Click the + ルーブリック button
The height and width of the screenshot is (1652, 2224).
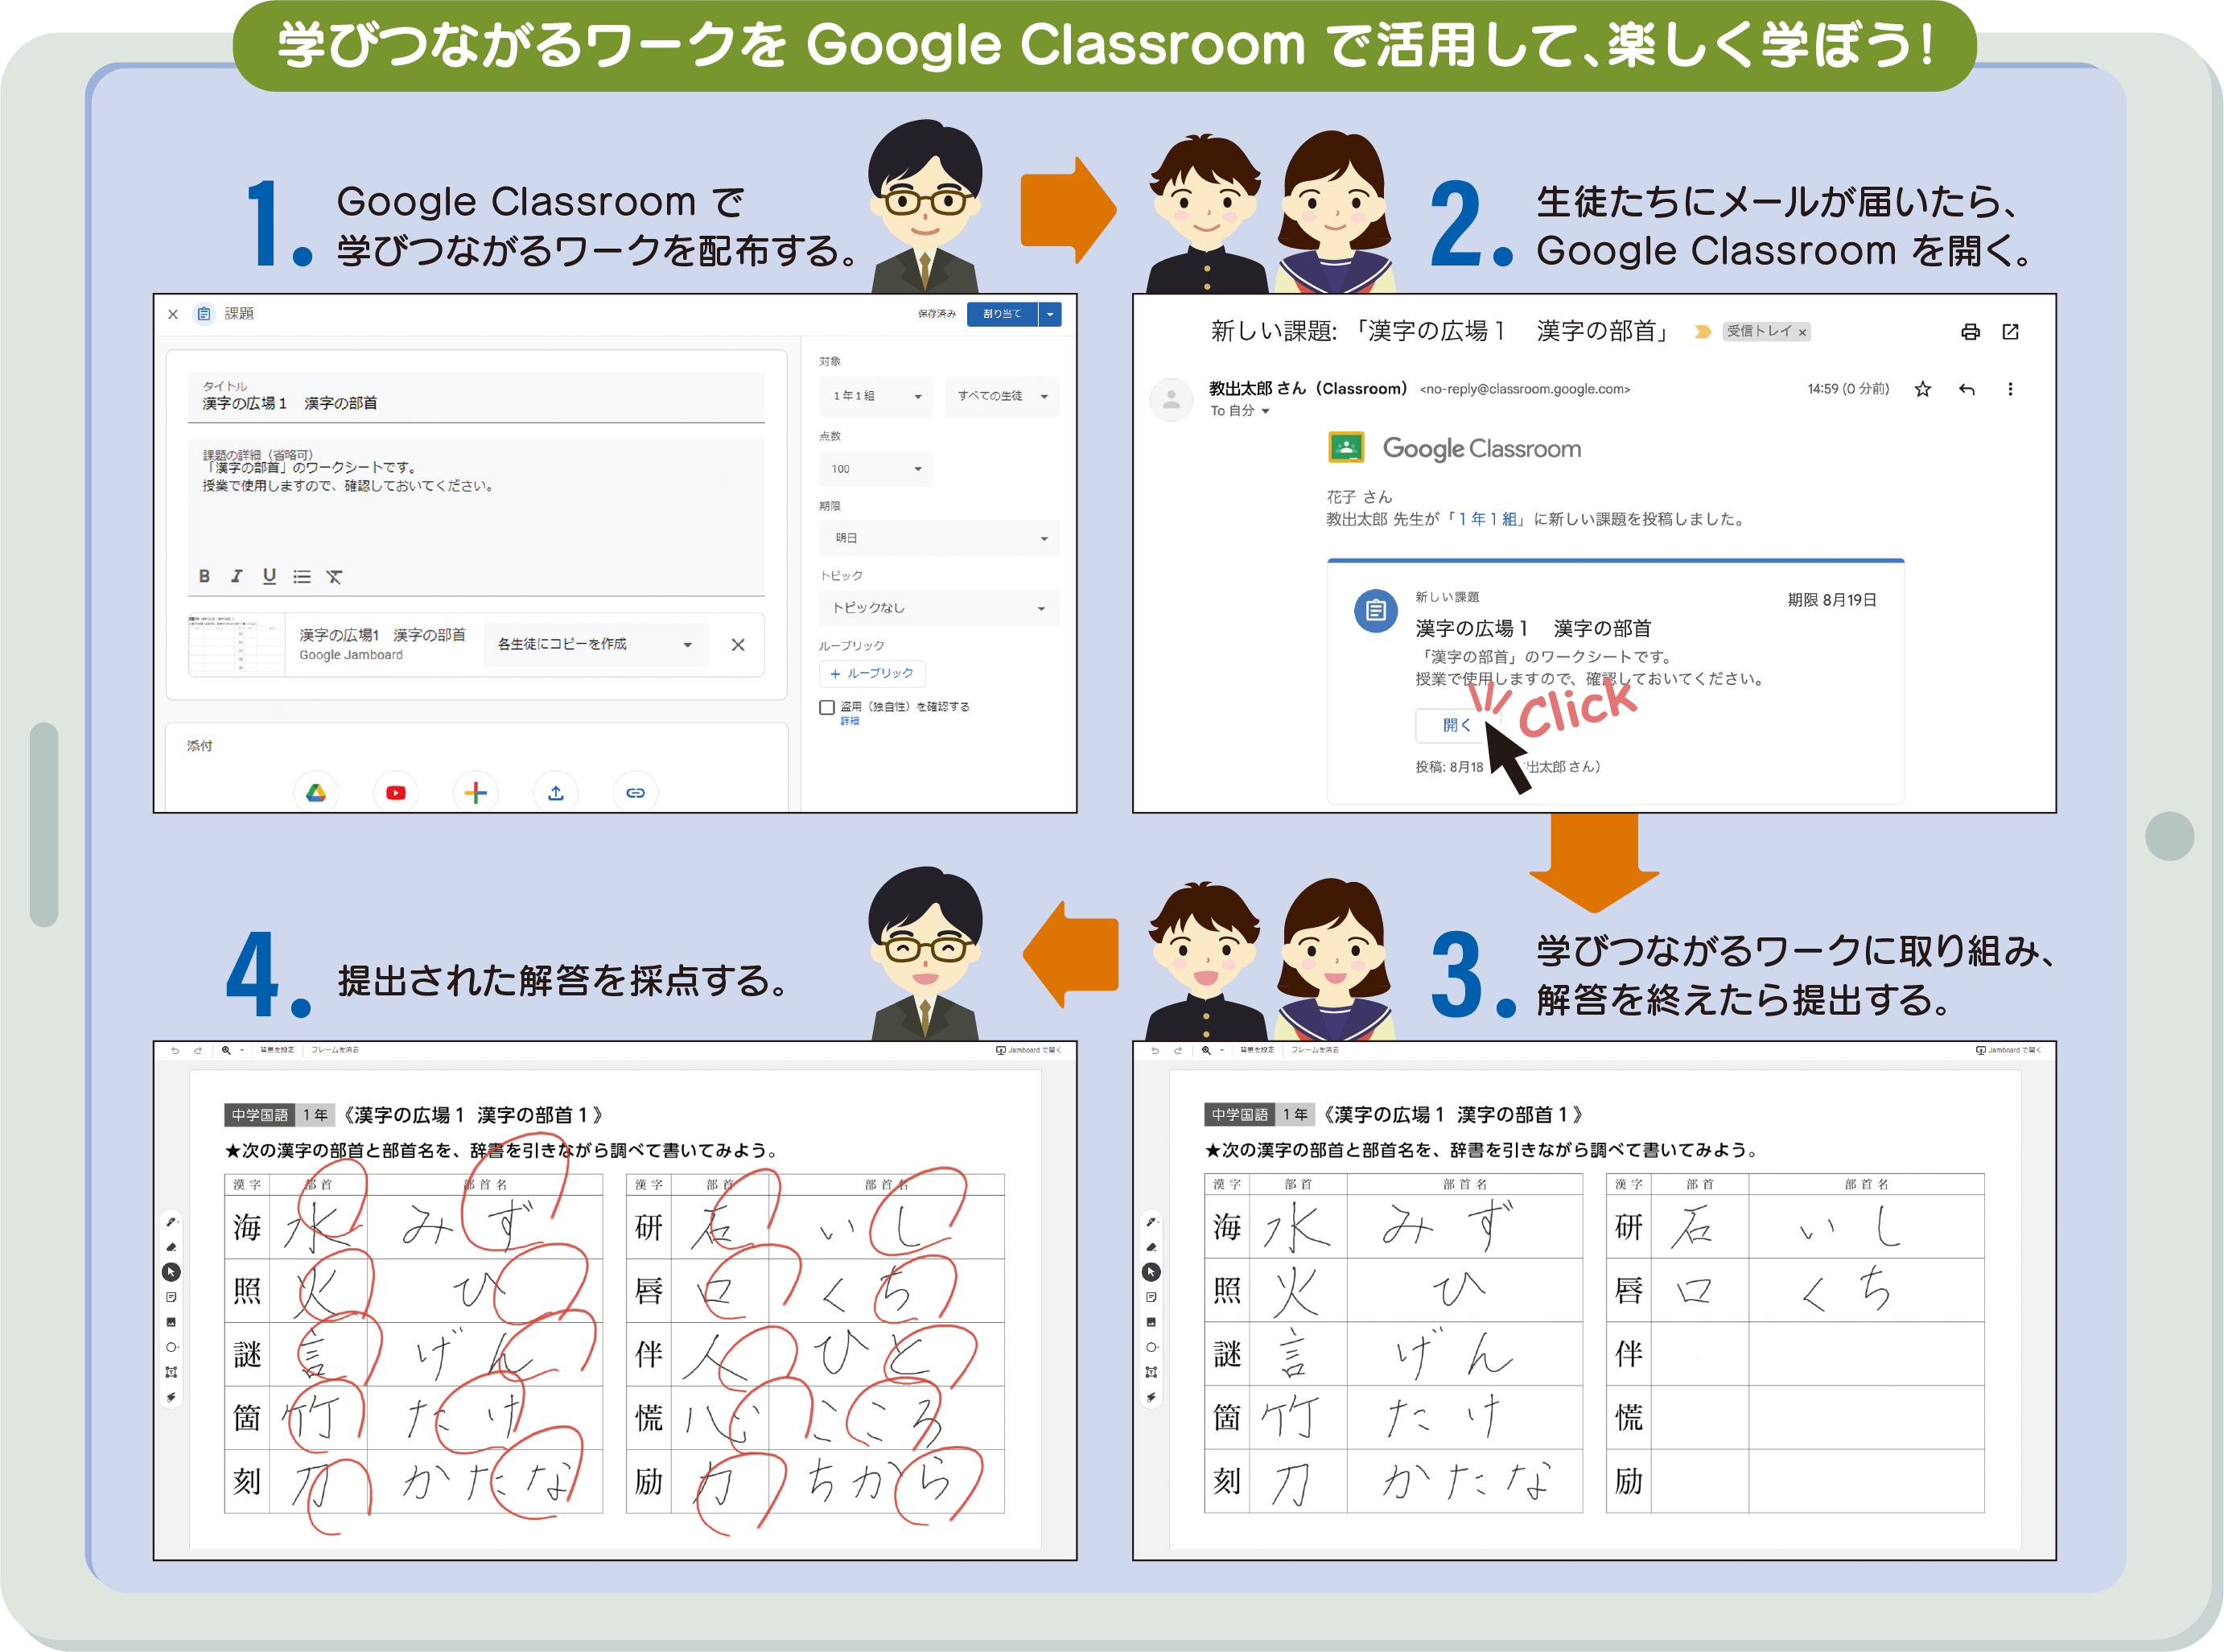click(872, 673)
